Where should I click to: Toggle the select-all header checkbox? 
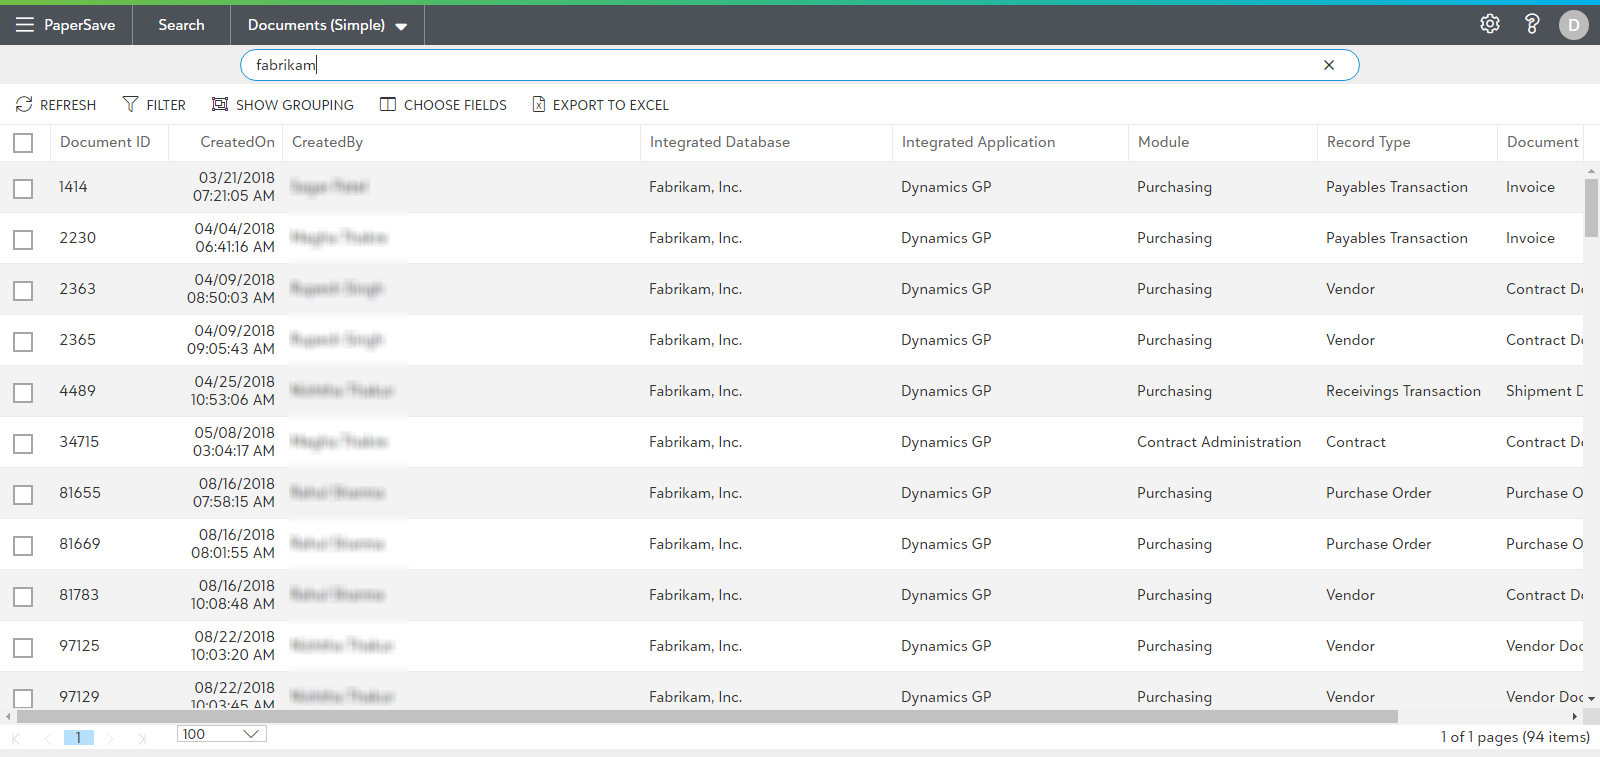pyautogui.click(x=23, y=143)
